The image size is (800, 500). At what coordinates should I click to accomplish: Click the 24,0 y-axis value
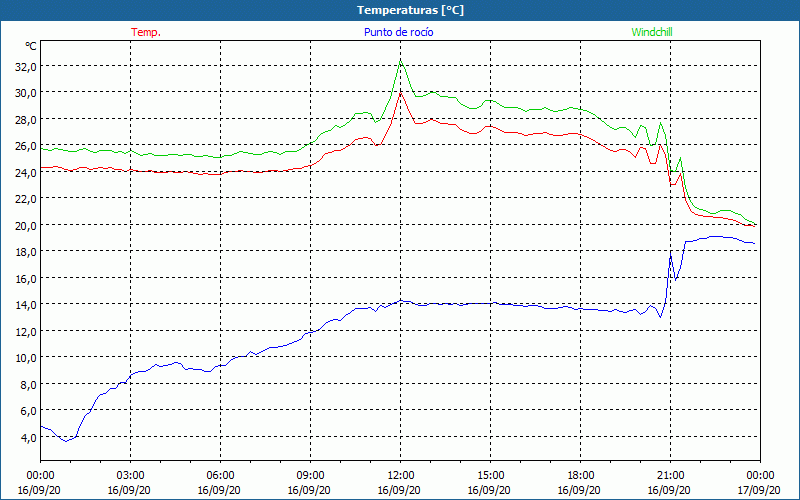point(26,172)
